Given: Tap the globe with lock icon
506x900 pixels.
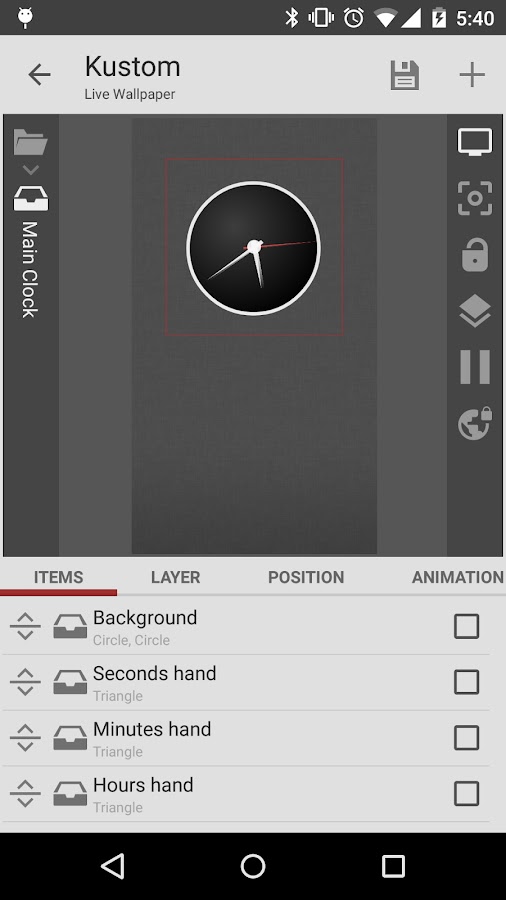Looking at the screenshot, I should pos(475,423).
